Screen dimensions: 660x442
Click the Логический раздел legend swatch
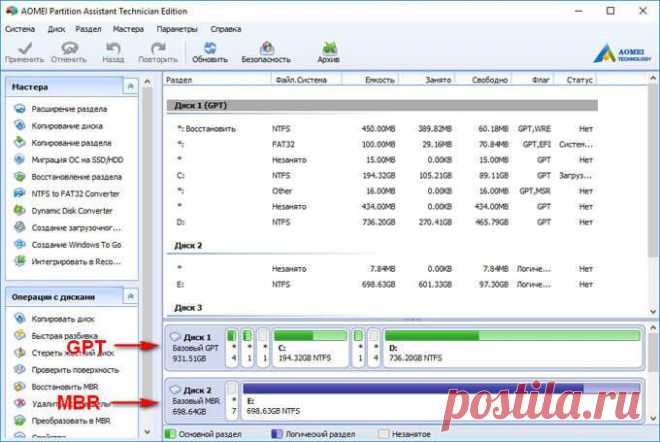click(277, 434)
